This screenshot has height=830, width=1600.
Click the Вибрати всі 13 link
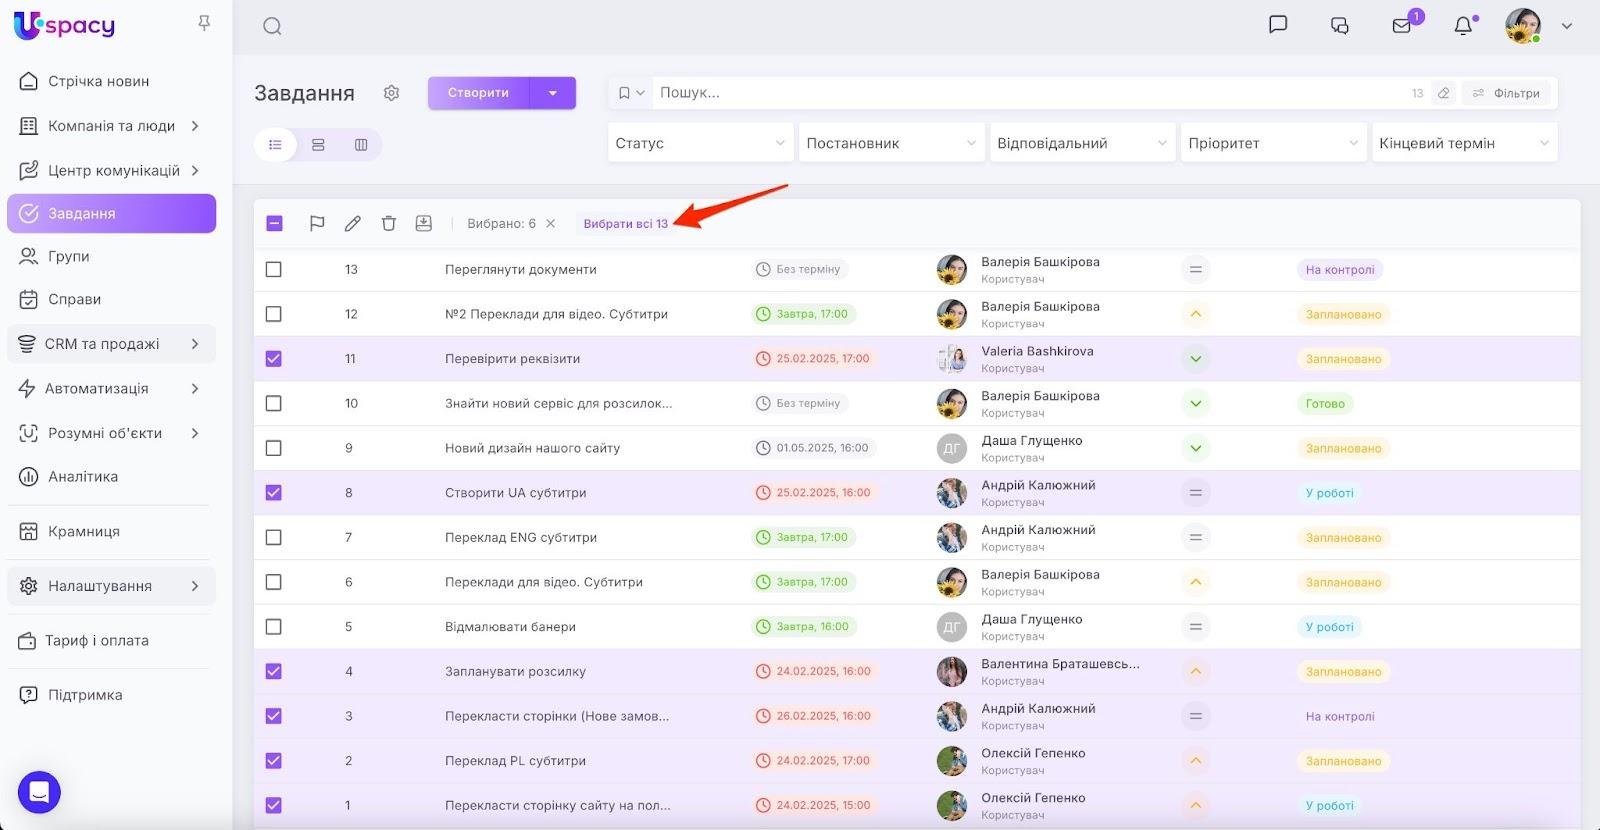coord(625,224)
